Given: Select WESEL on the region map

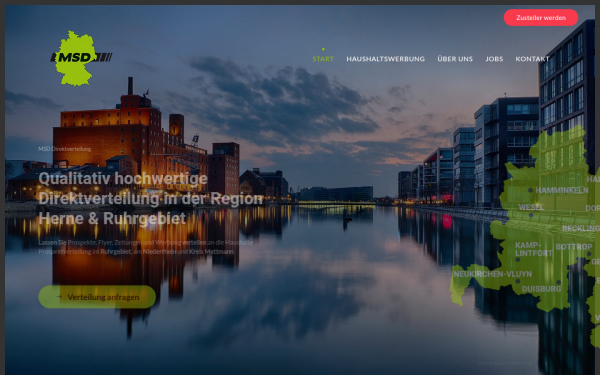Looking at the screenshot, I should pos(531,207).
